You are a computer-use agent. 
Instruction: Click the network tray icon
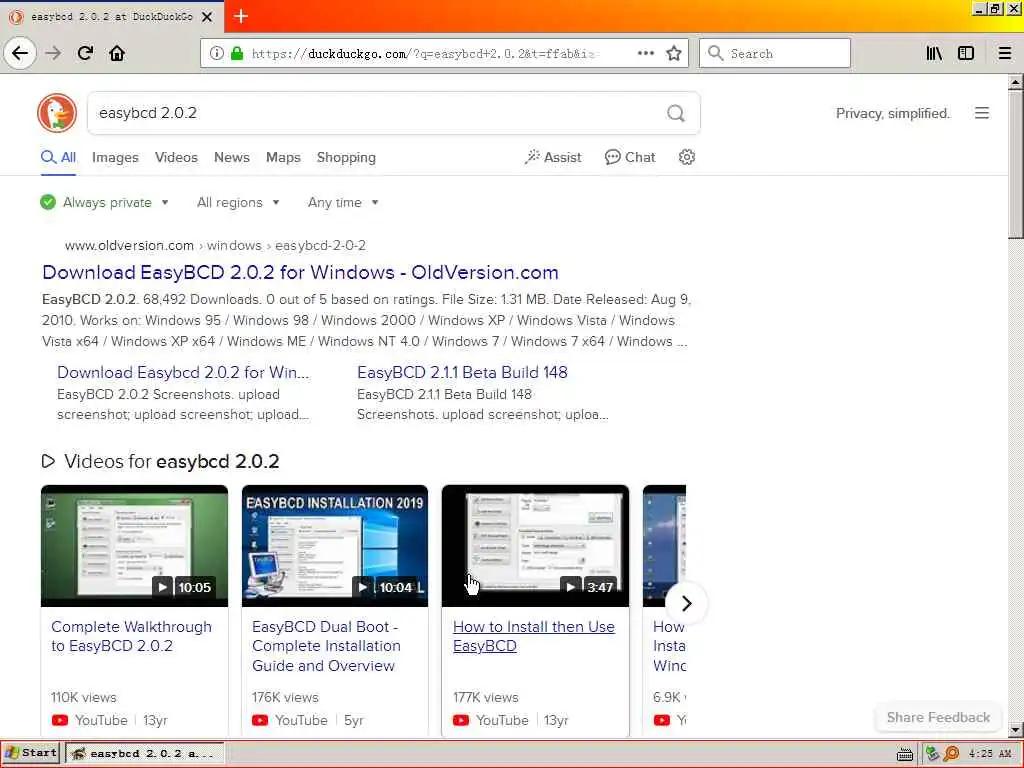(x=933, y=754)
